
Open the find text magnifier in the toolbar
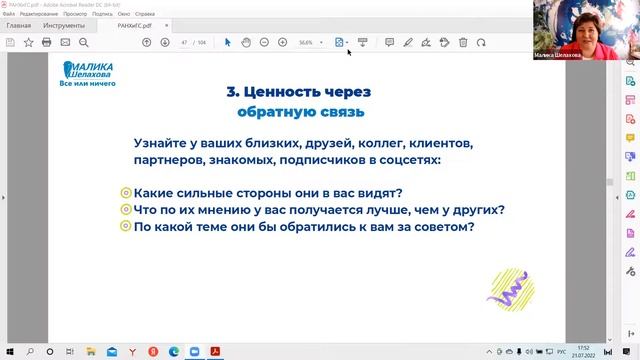84,42
